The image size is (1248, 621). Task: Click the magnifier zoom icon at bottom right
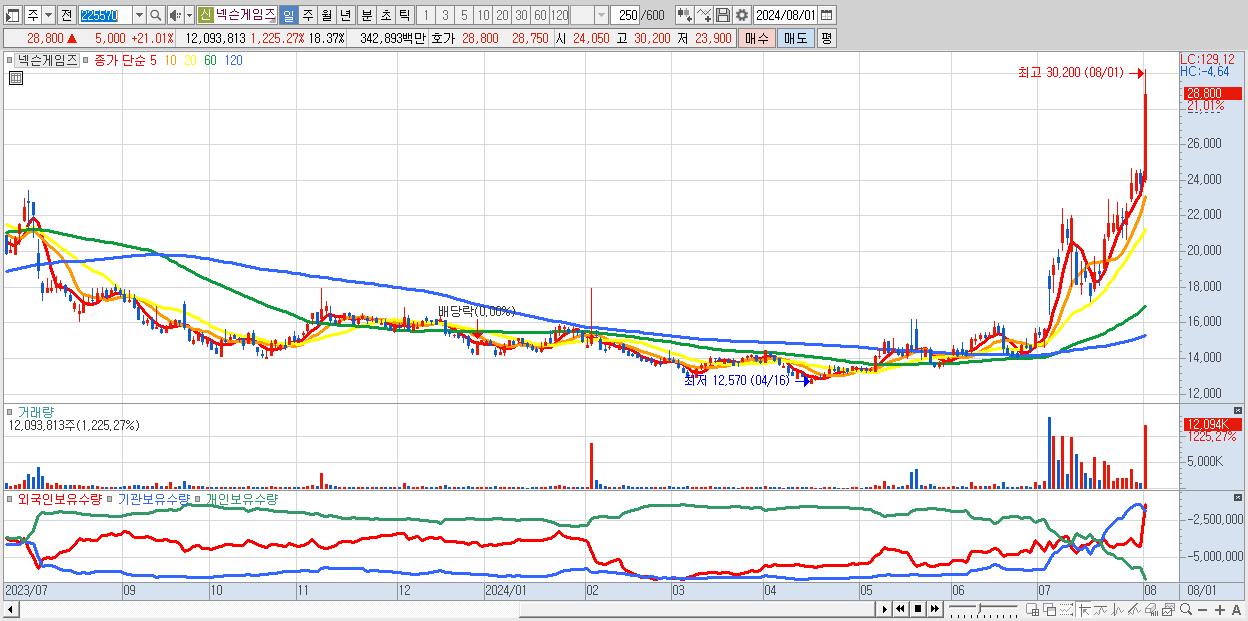coord(1186,610)
